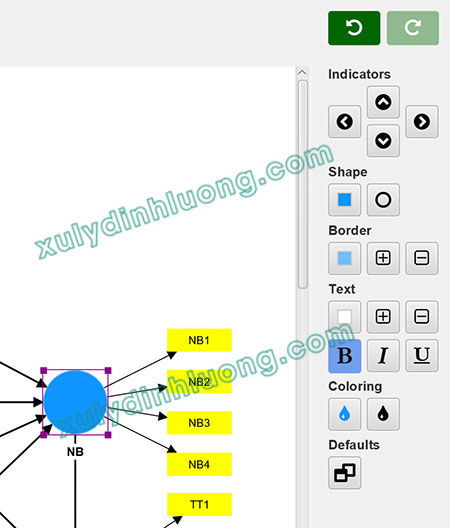Image resolution: width=450 pixels, height=528 pixels.
Task: Open the Border color swatch
Action: click(x=345, y=258)
